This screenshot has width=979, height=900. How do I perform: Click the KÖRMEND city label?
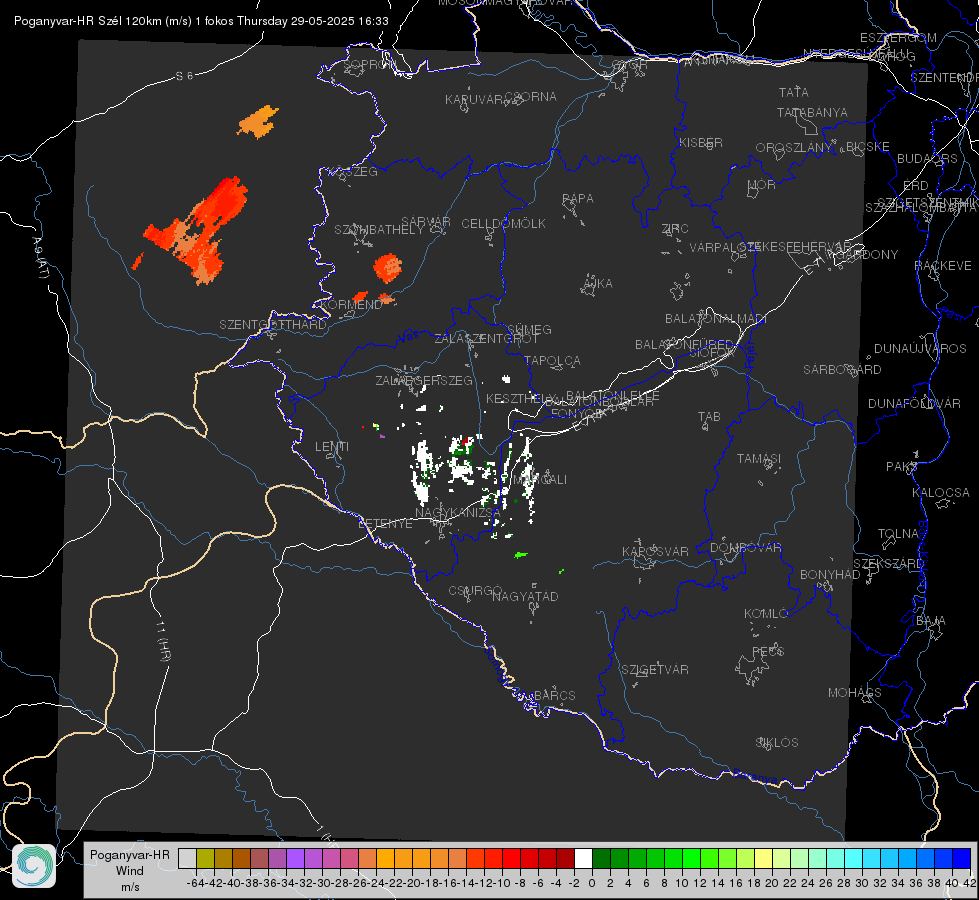[x=350, y=305]
